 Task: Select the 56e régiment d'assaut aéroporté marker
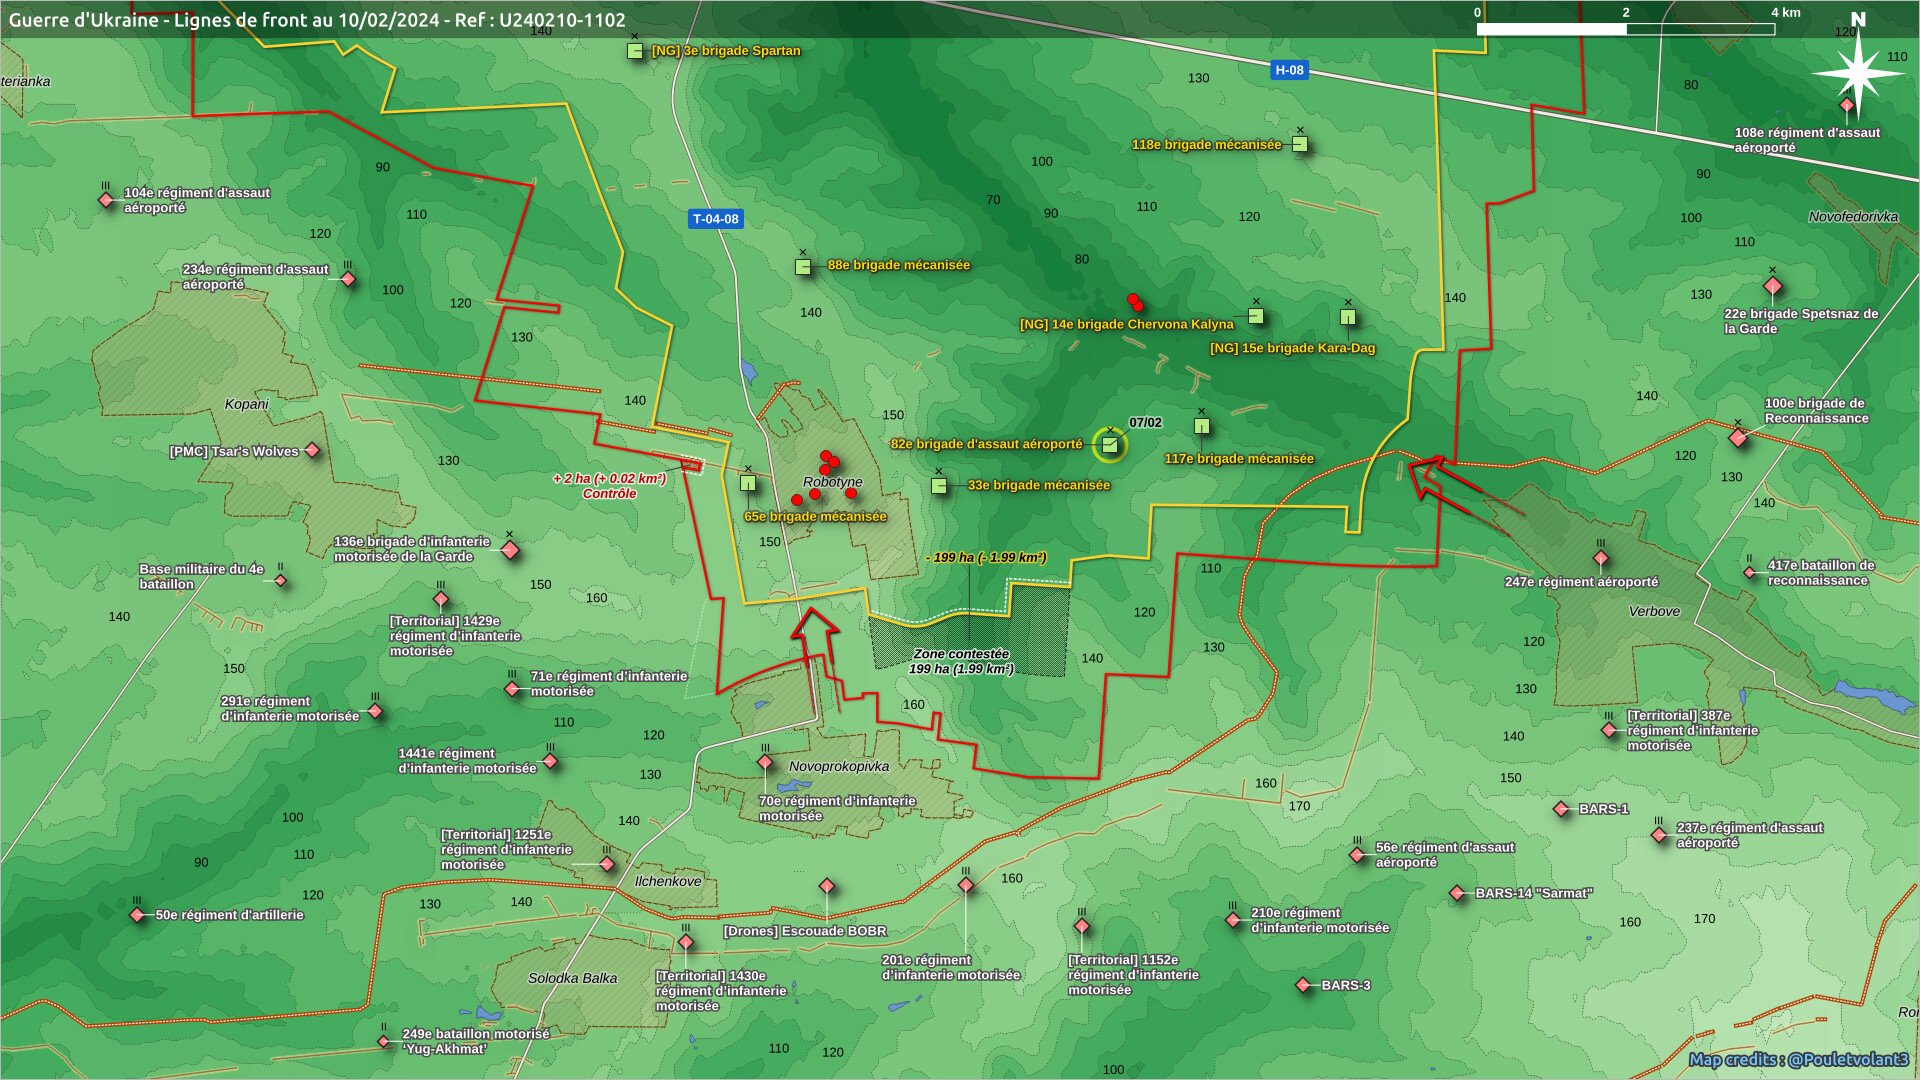point(1357,855)
